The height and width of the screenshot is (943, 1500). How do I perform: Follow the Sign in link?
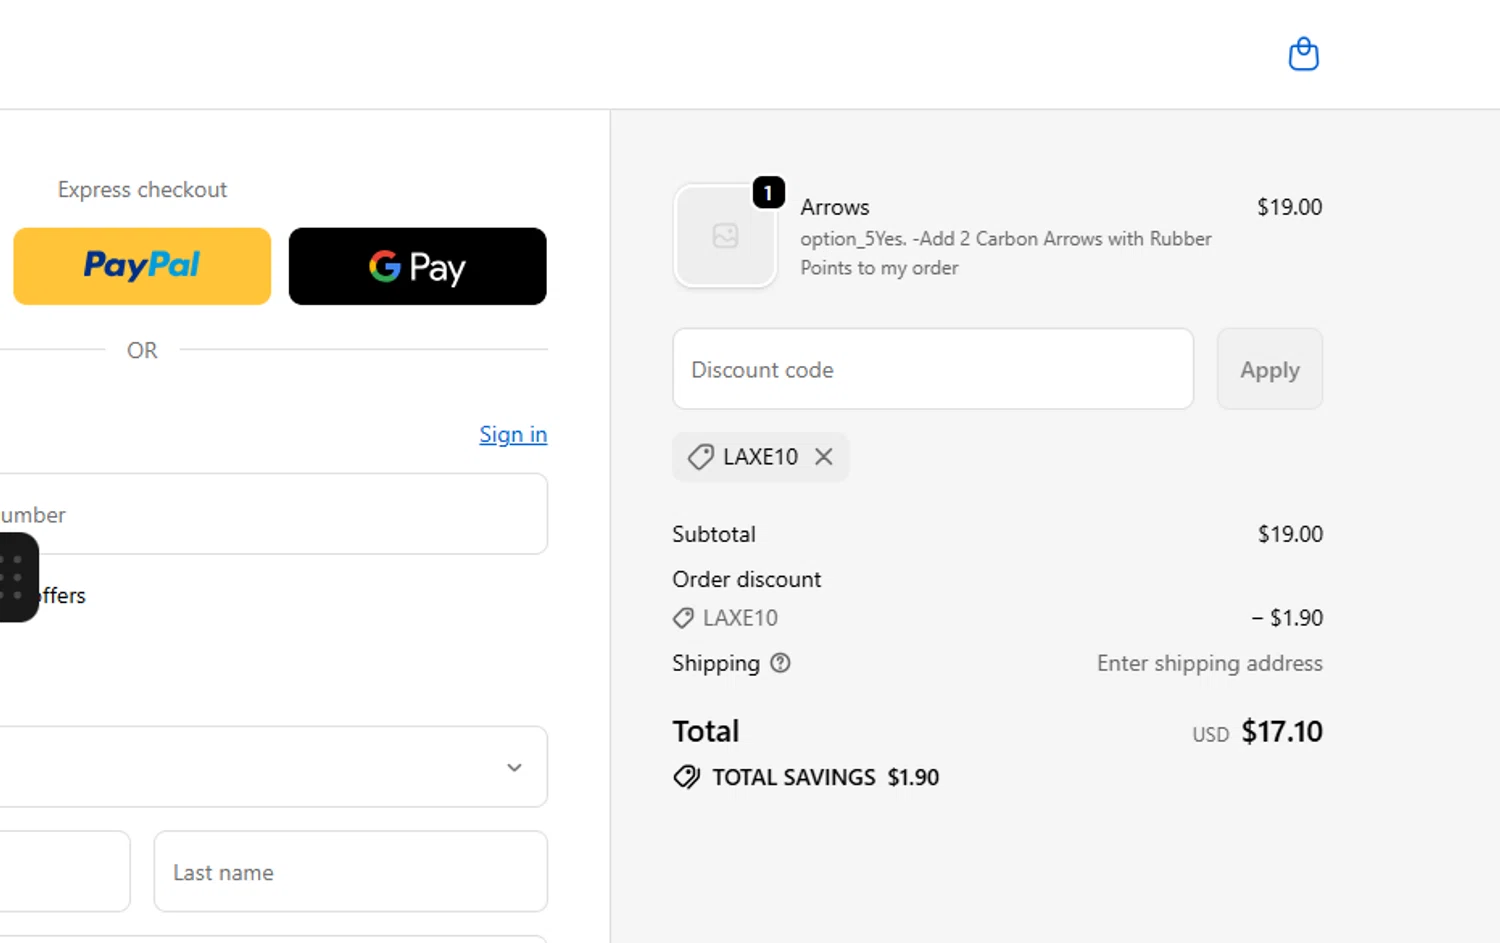click(x=513, y=434)
